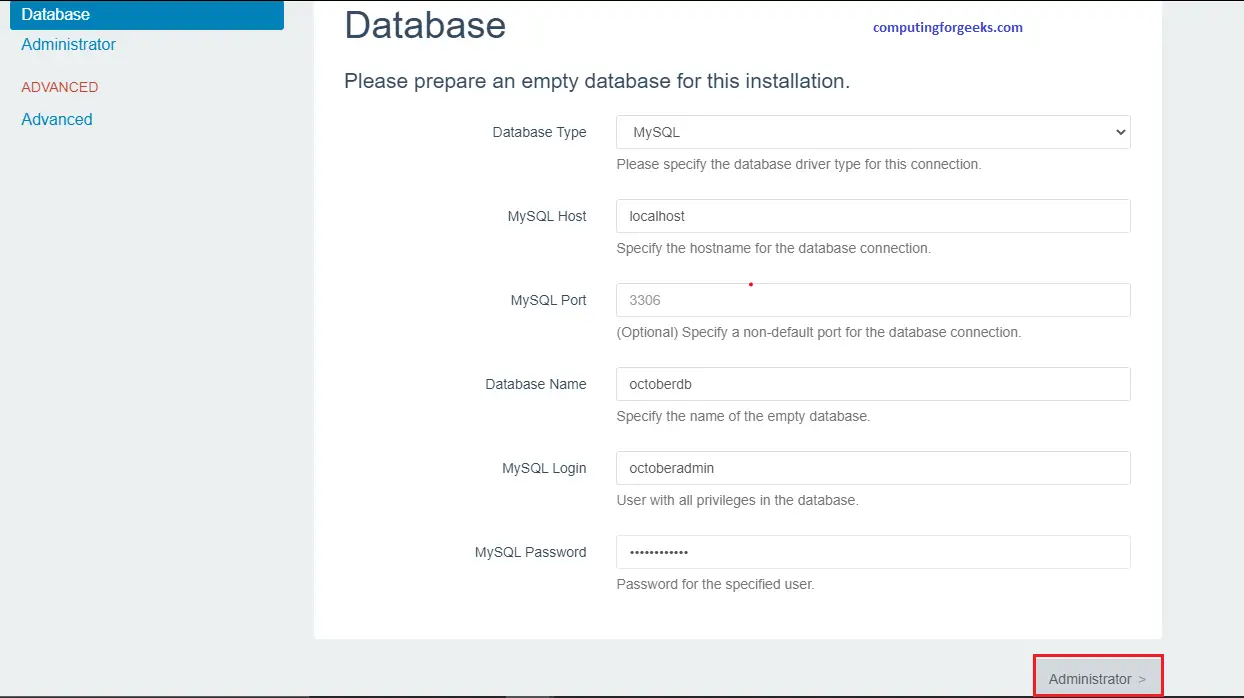Click the 'Password for the specified user' hint
1244x698 pixels.
click(x=715, y=584)
